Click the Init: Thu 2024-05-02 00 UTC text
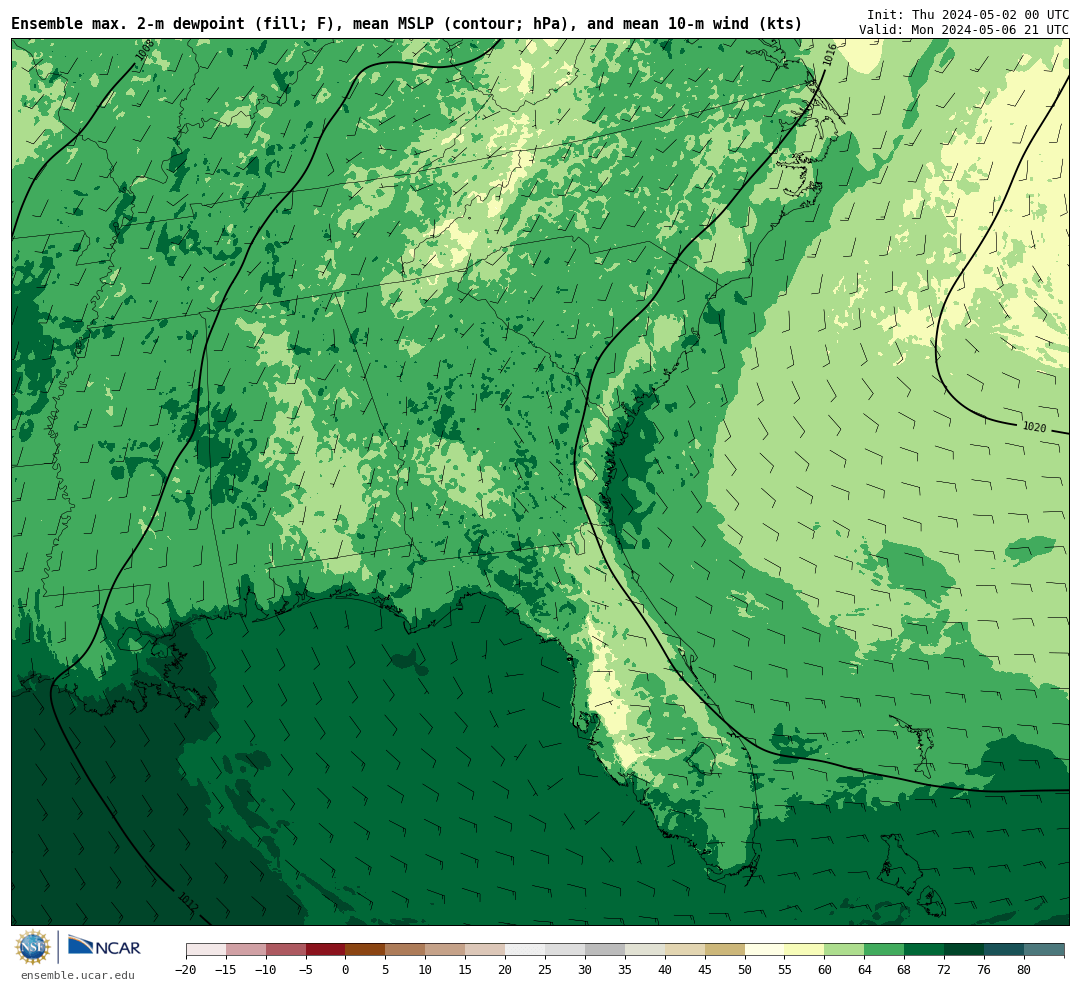1080x988 pixels. (968, 14)
